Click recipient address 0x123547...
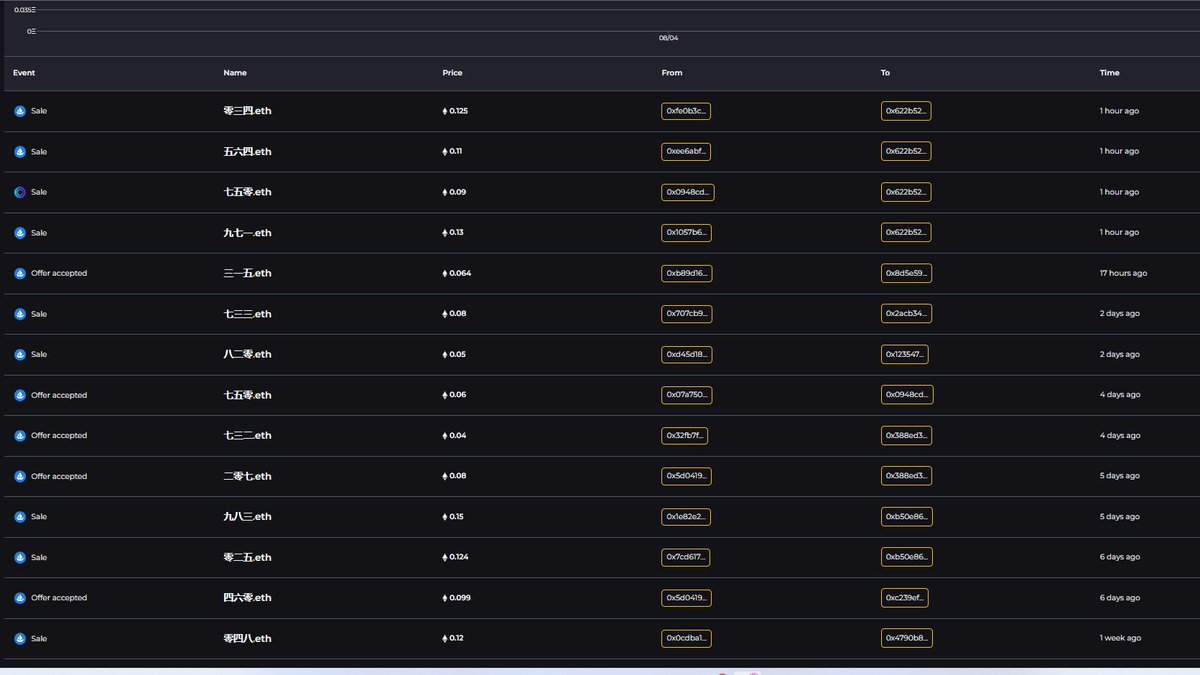 pos(905,354)
